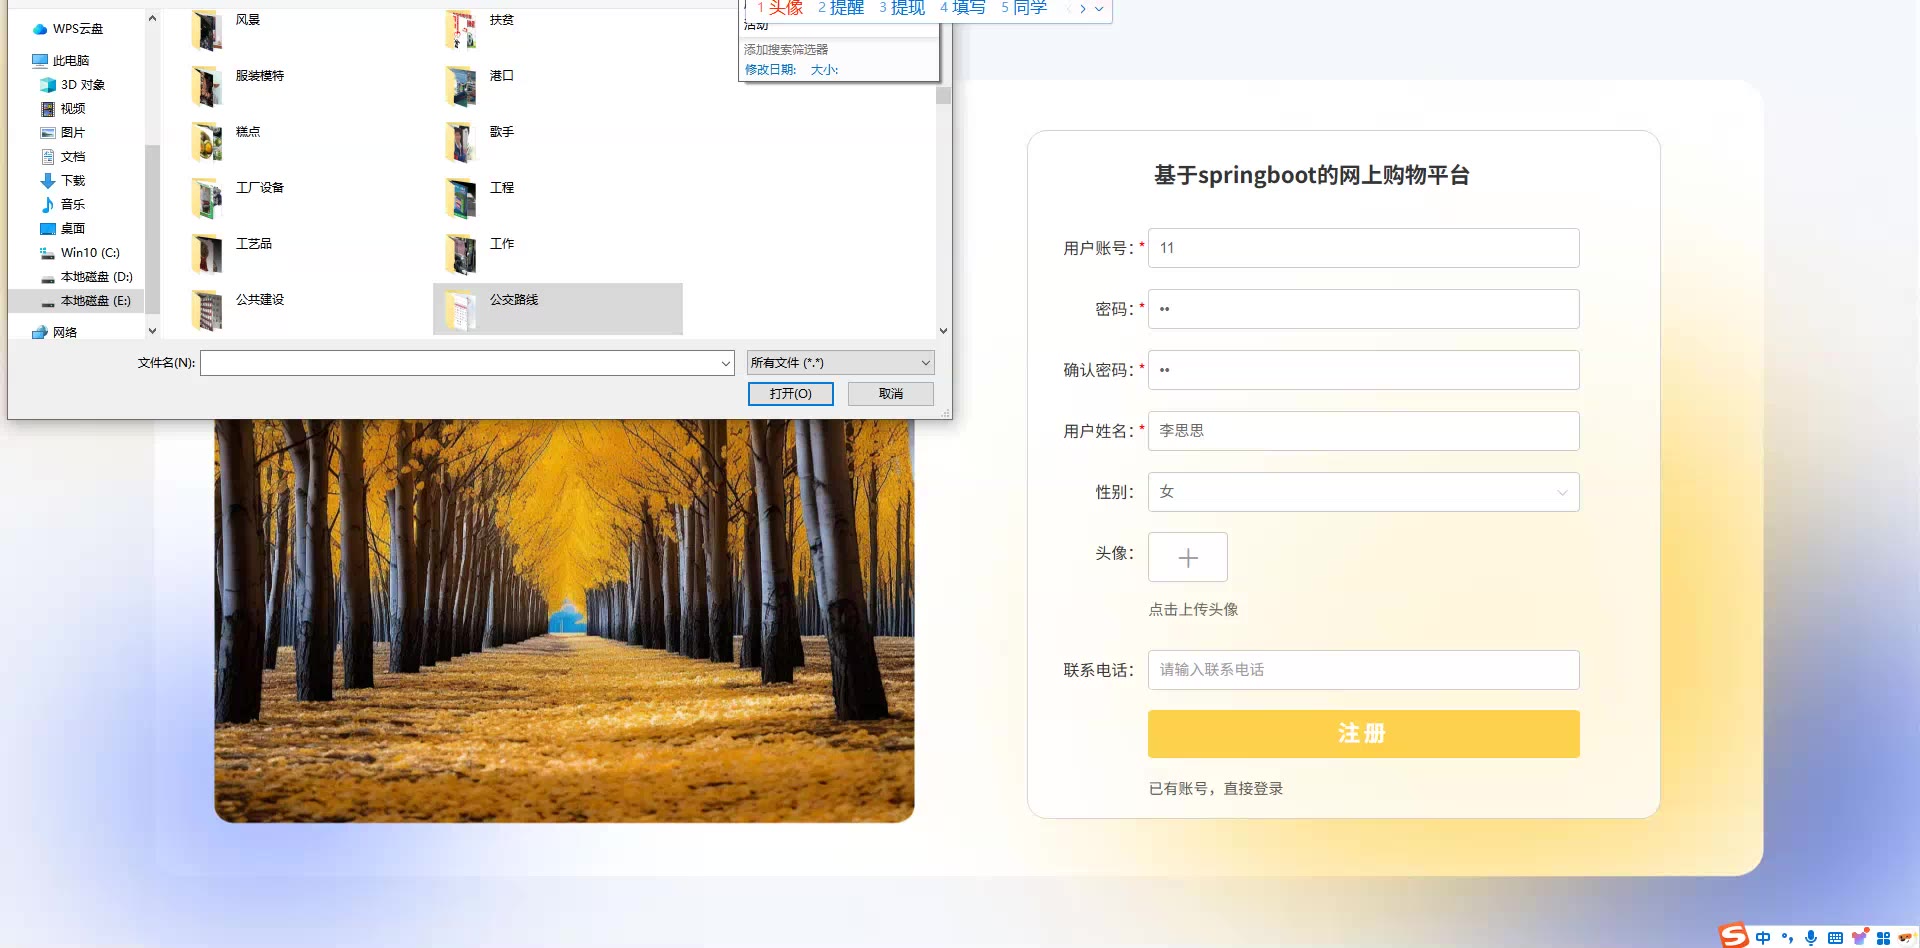Follow the 已有账号，直接登录 link

click(1216, 788)
